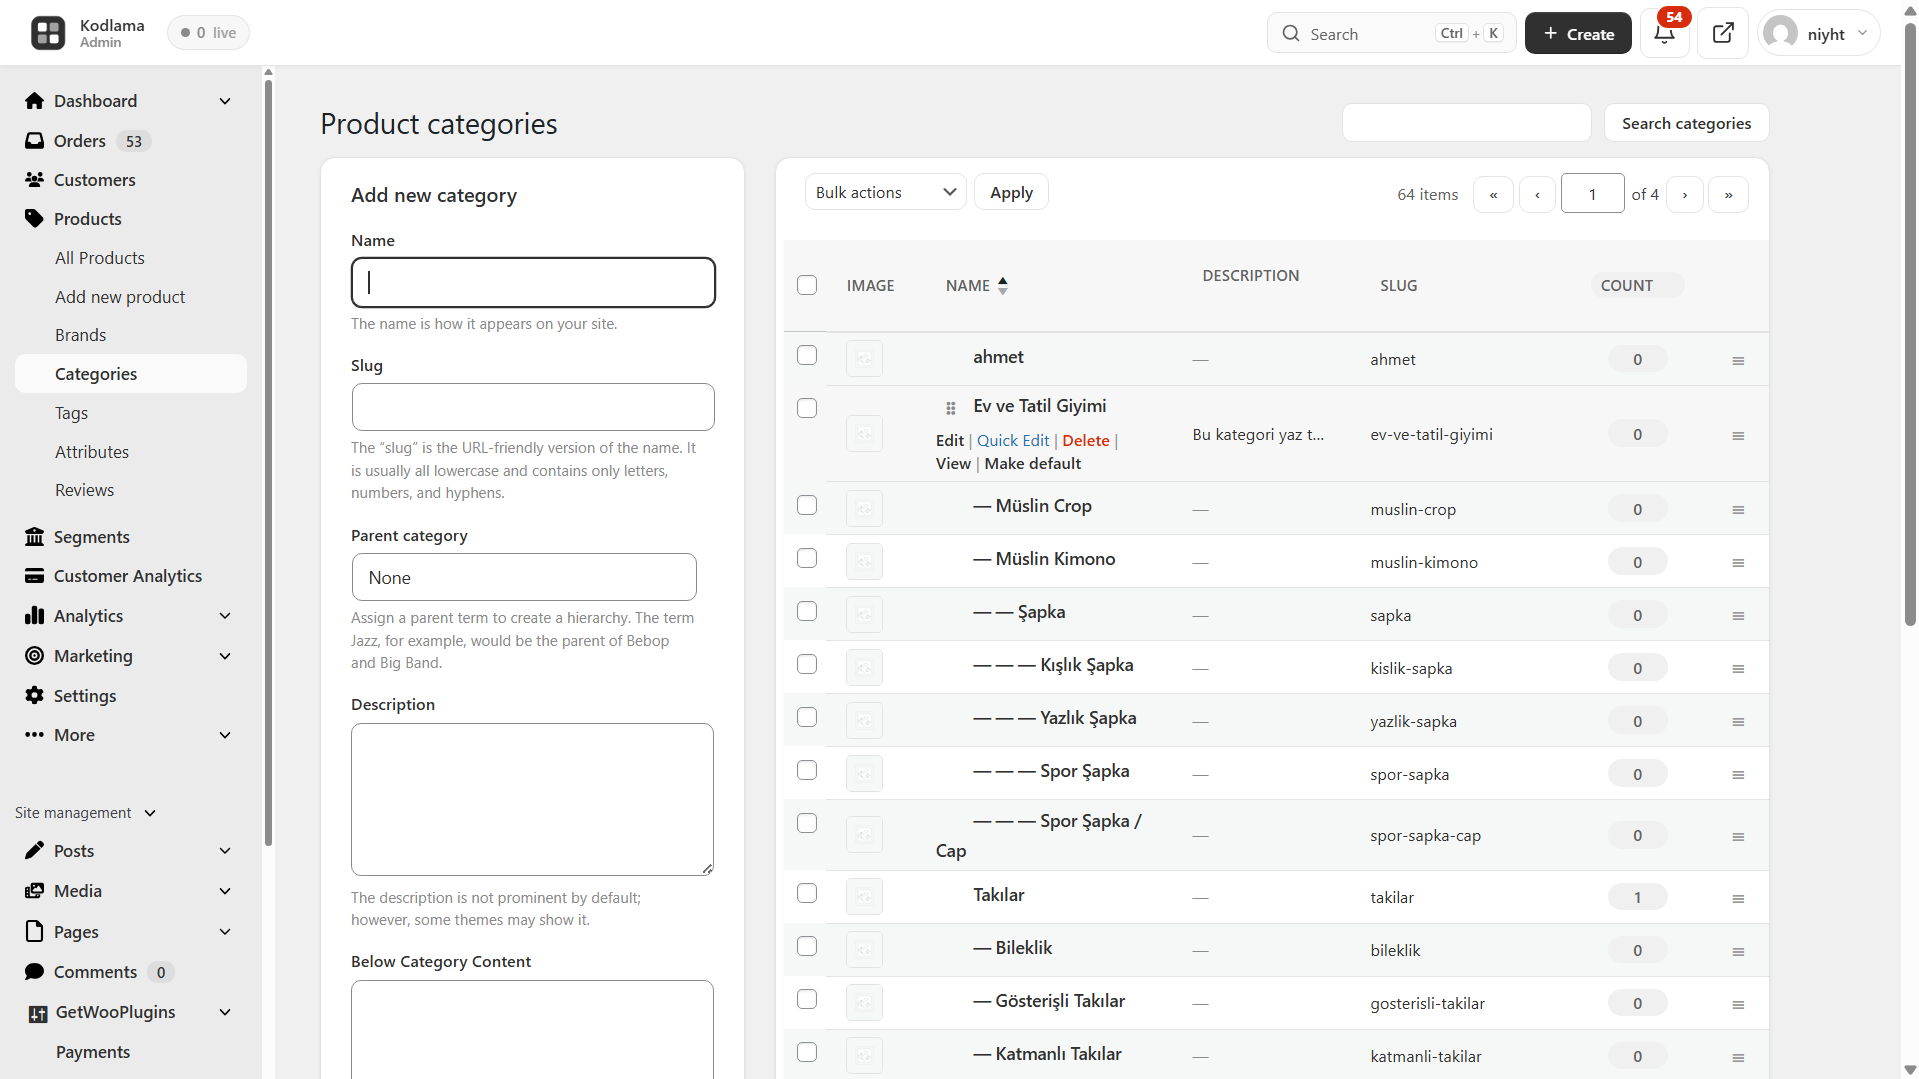Click the Slug input field
The height and width of the screenshot is (1079, 1919).
pyautogui.click(x=533, y=407)
